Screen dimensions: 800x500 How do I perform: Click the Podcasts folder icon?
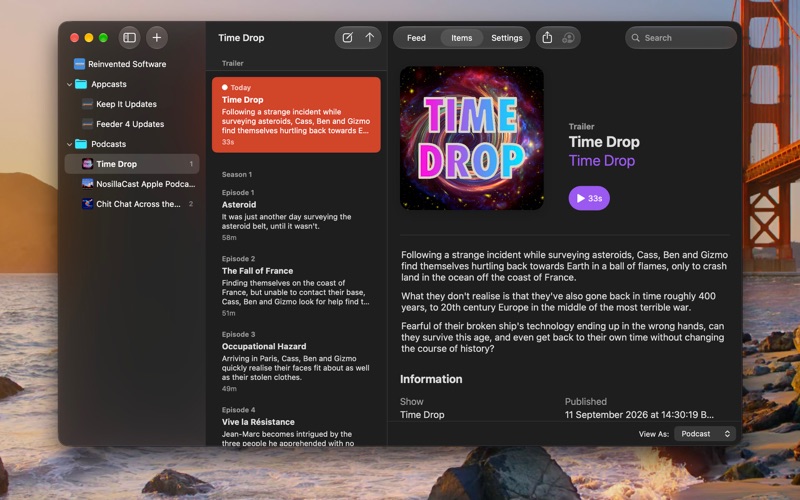pyautogui.click(x=81, y=144)
